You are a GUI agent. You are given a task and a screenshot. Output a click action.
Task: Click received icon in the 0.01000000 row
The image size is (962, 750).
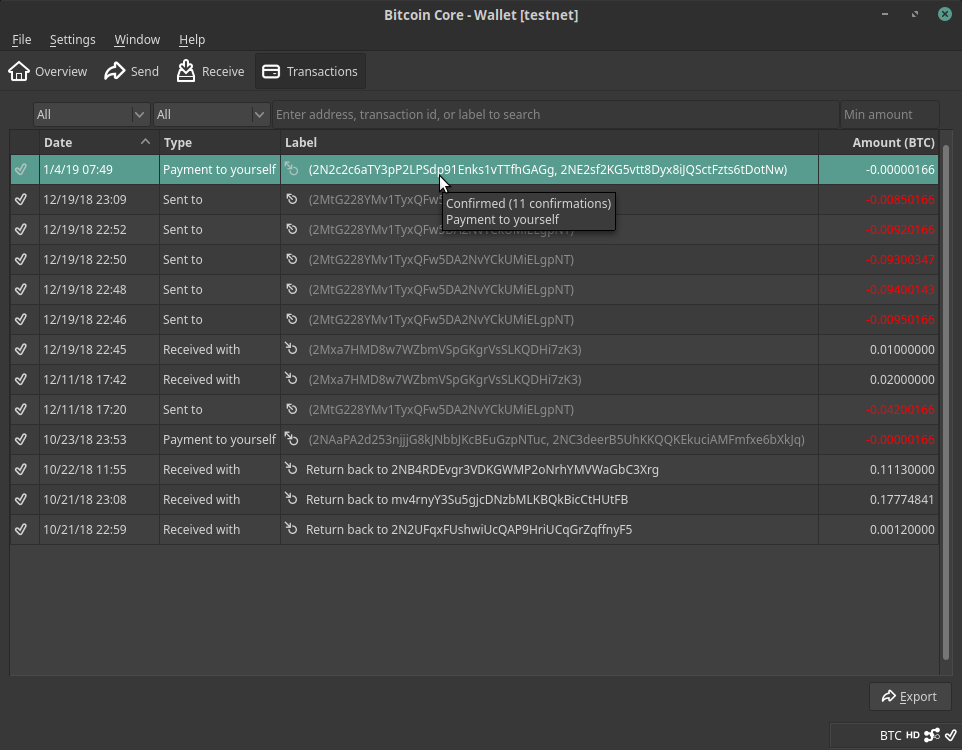[x=291, y=349]
